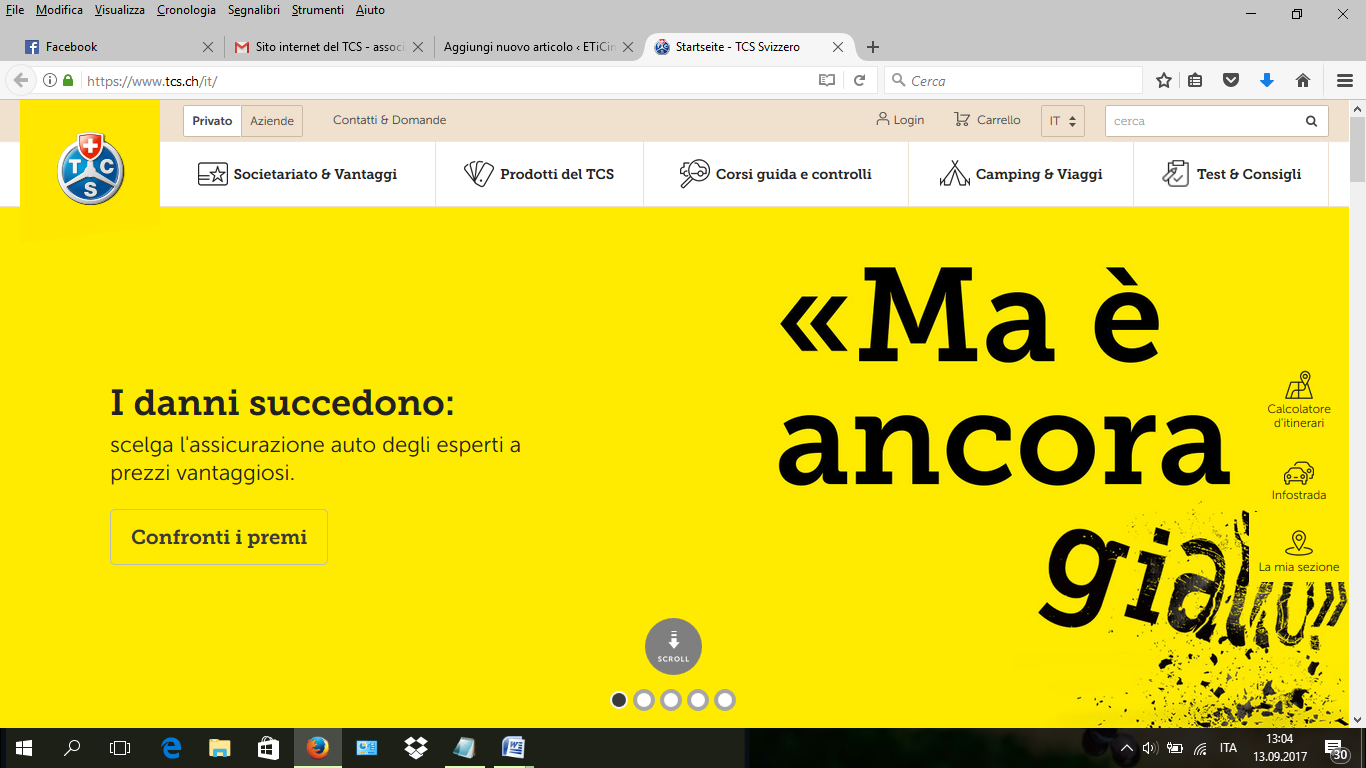The width and height of the screenshot is (1366, 768).
Task: Click the Firefox Cerca search field
Action: (x=1013, y=81)
